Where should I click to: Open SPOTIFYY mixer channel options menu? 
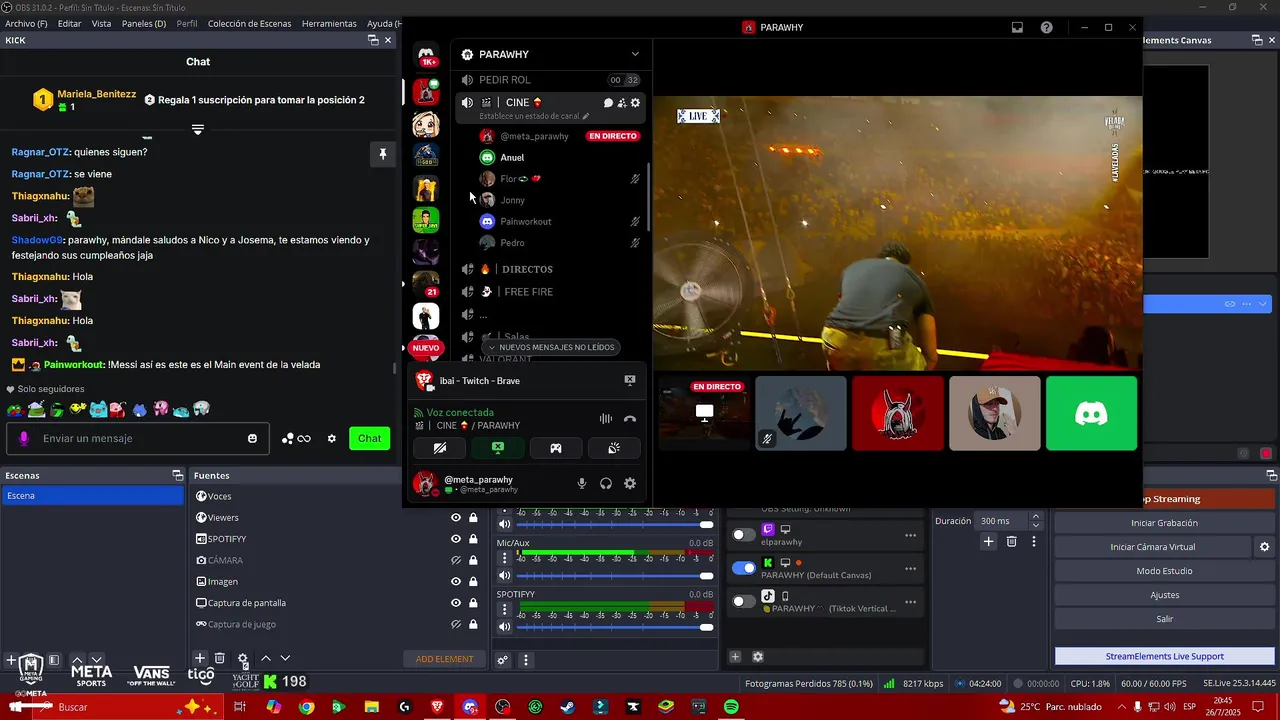(505, 609)
